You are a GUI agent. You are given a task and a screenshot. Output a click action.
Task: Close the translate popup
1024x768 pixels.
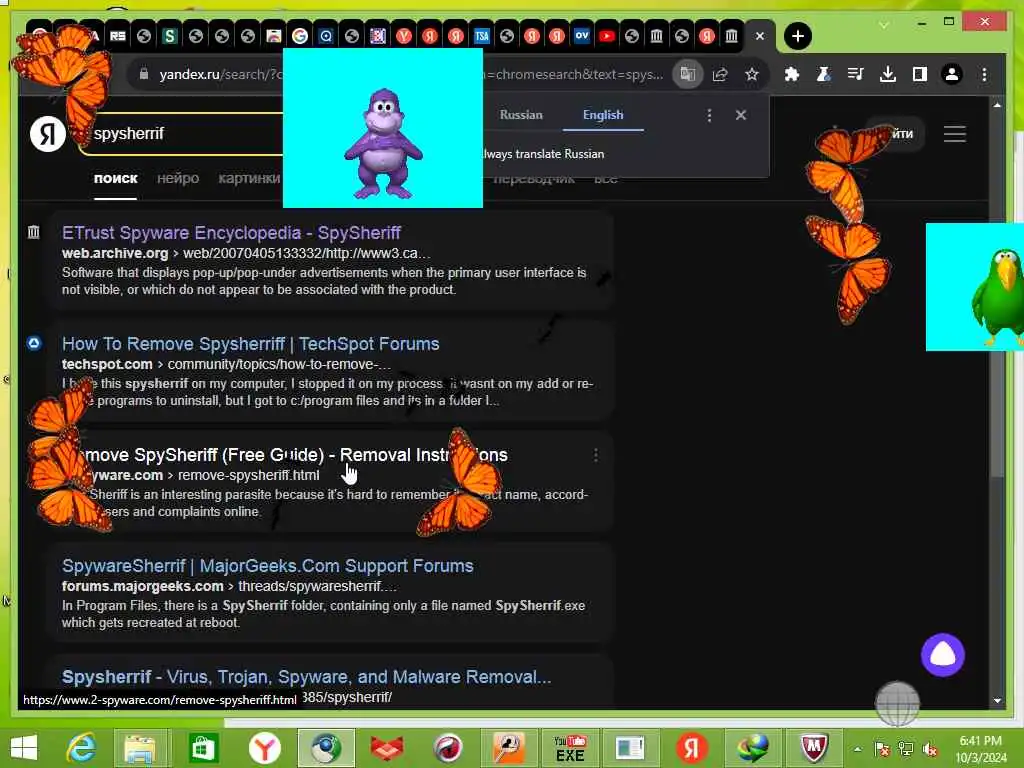741,115
